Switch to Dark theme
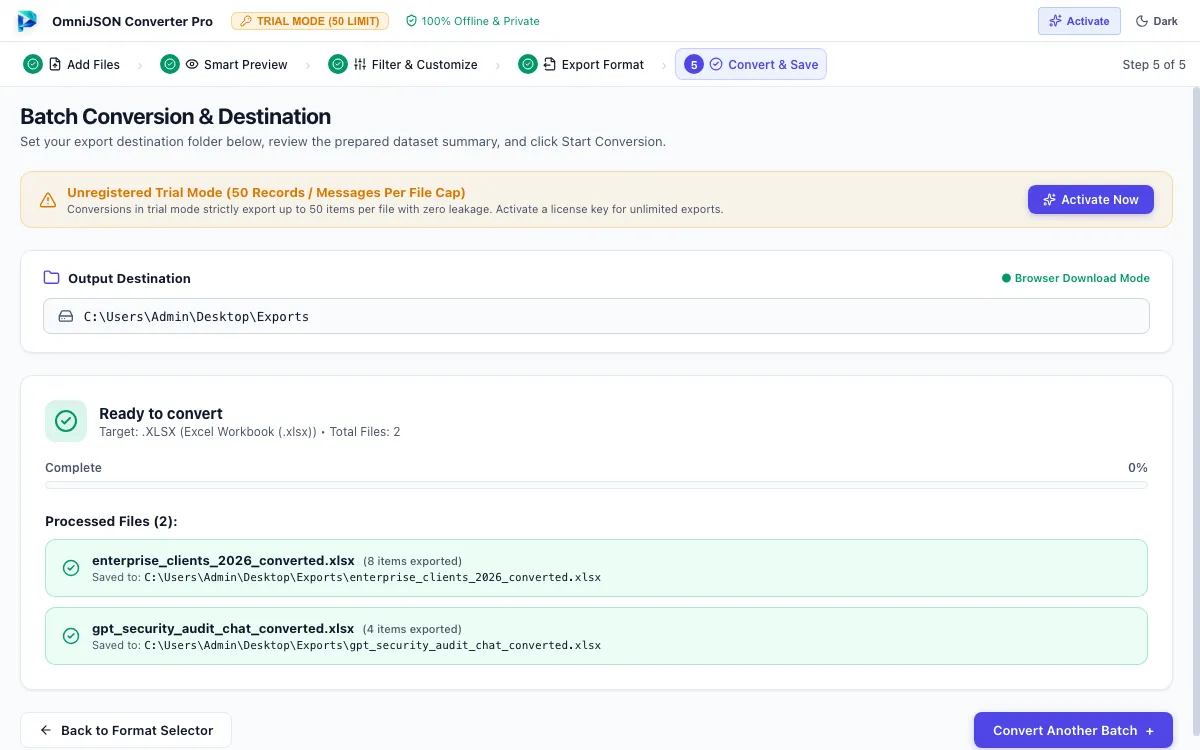 [1156, 21]
